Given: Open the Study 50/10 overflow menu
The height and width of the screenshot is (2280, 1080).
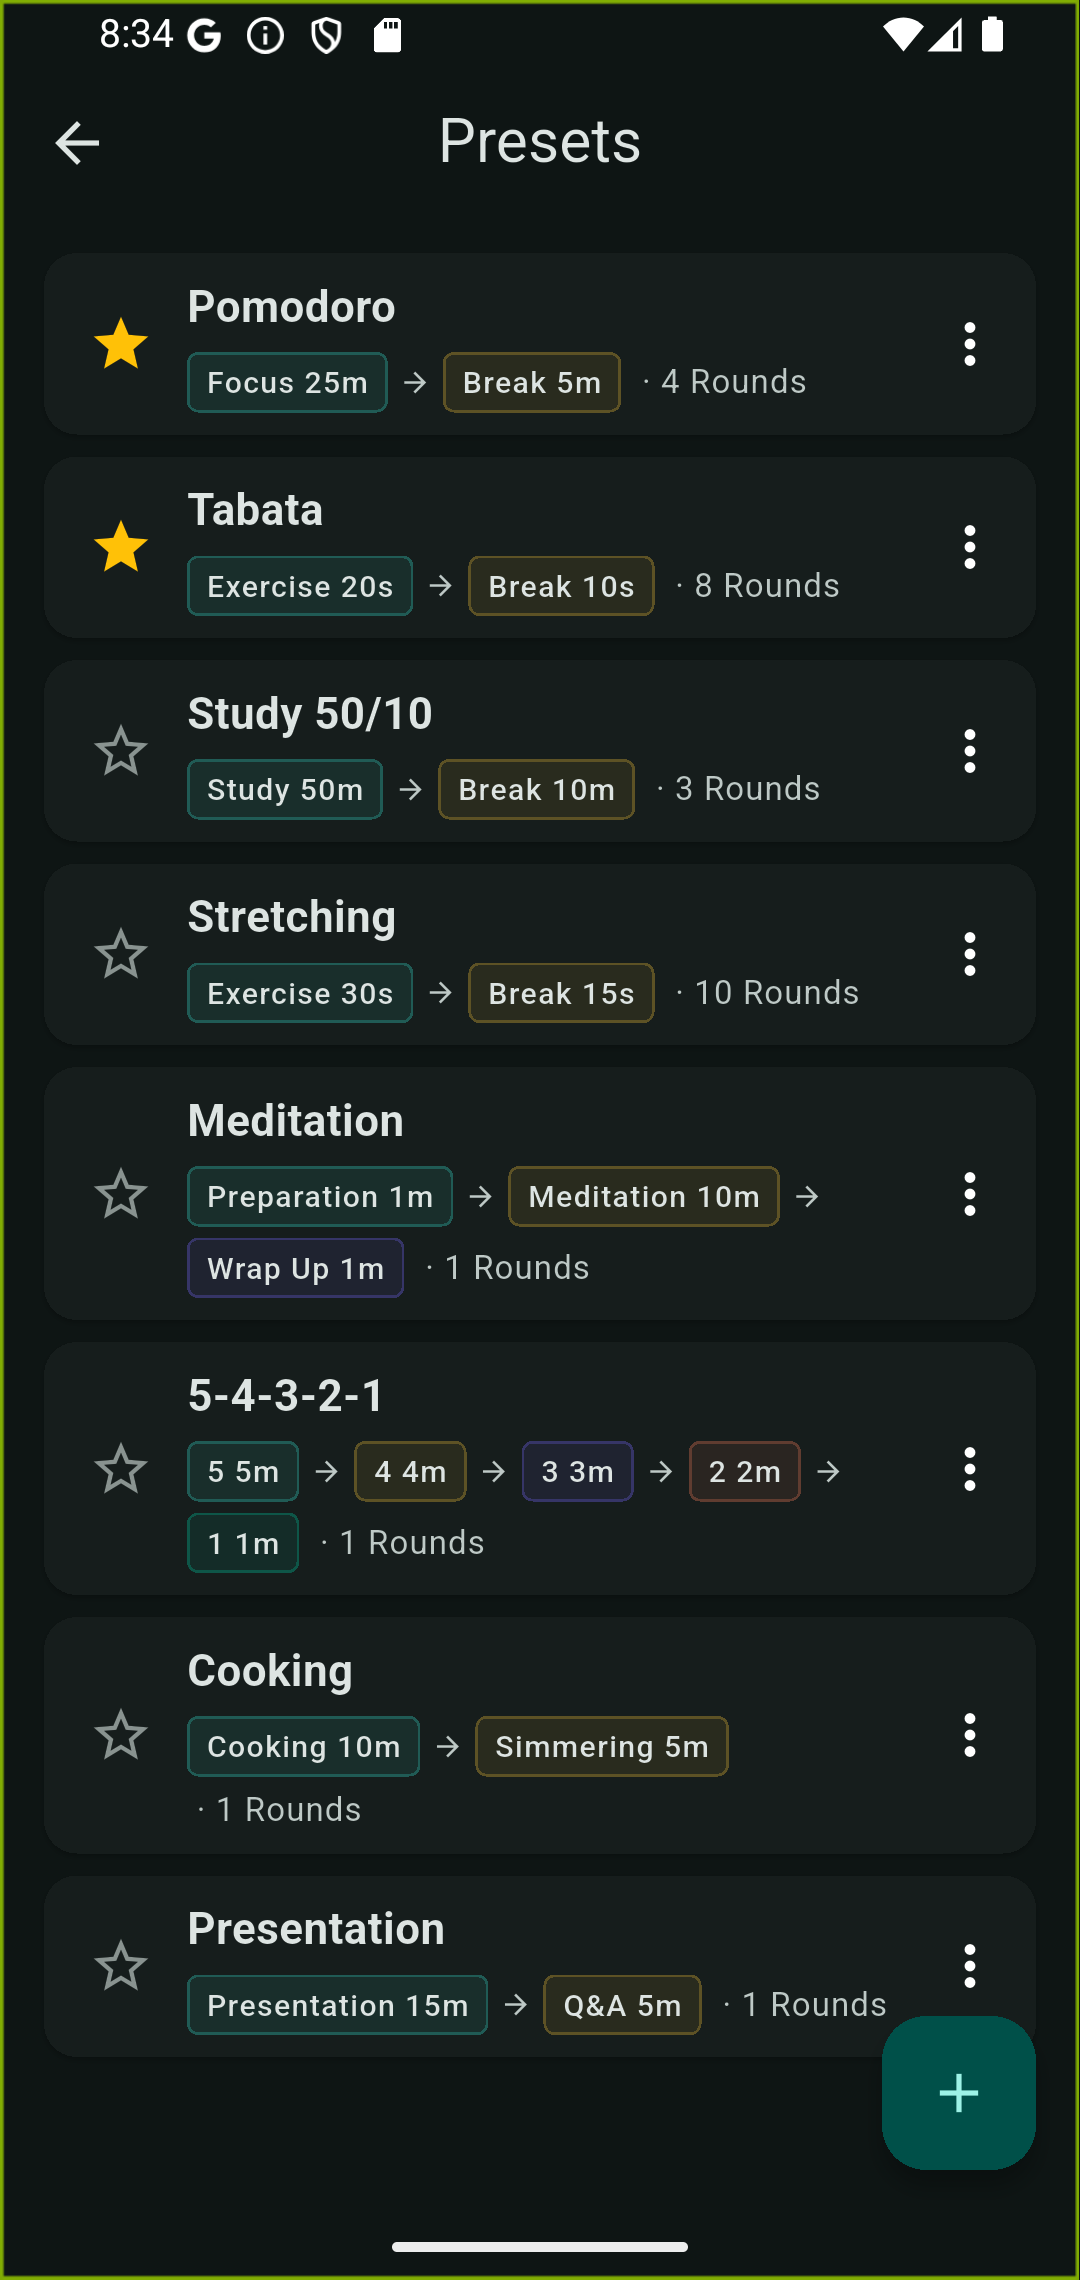Looking at the screenshot, I should 969,751.
